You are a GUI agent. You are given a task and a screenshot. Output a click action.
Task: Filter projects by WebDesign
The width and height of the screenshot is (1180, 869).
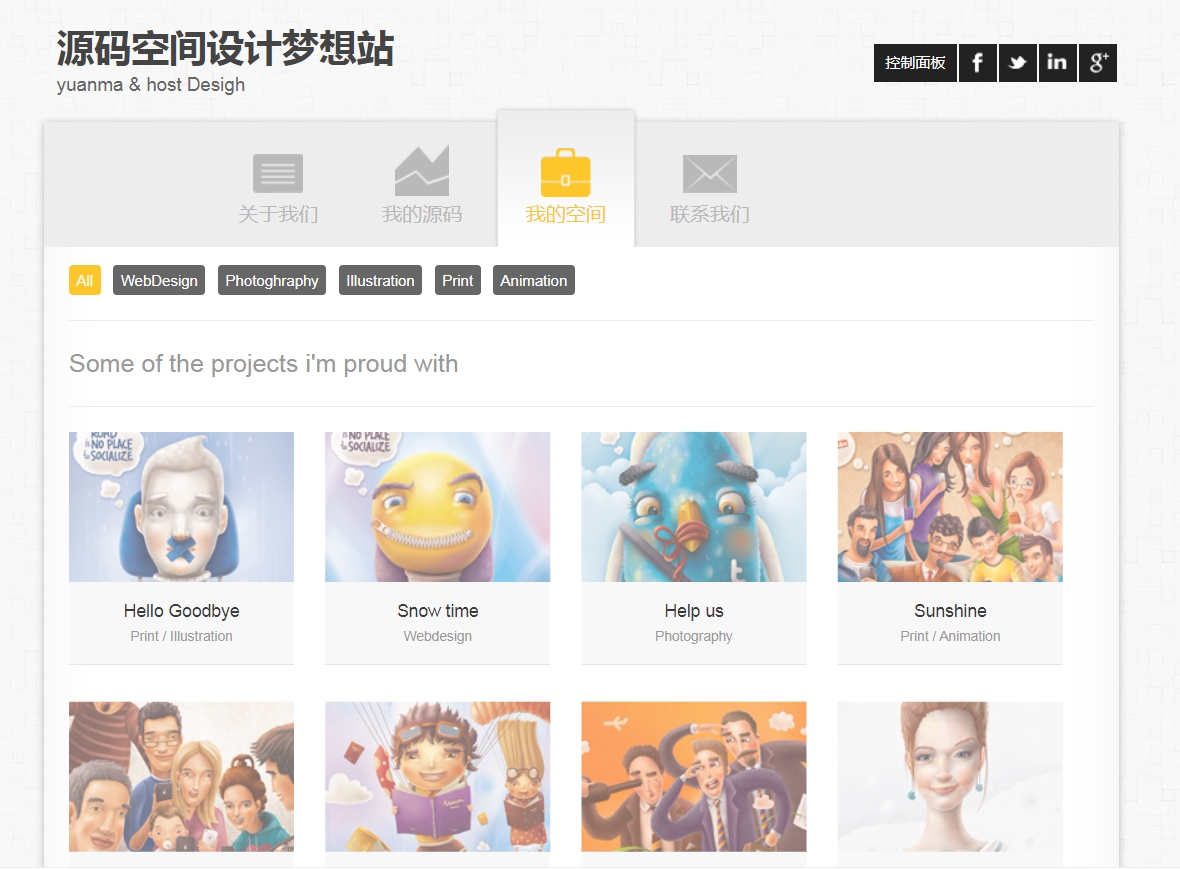pyautogui.click(x=159, y=281)
